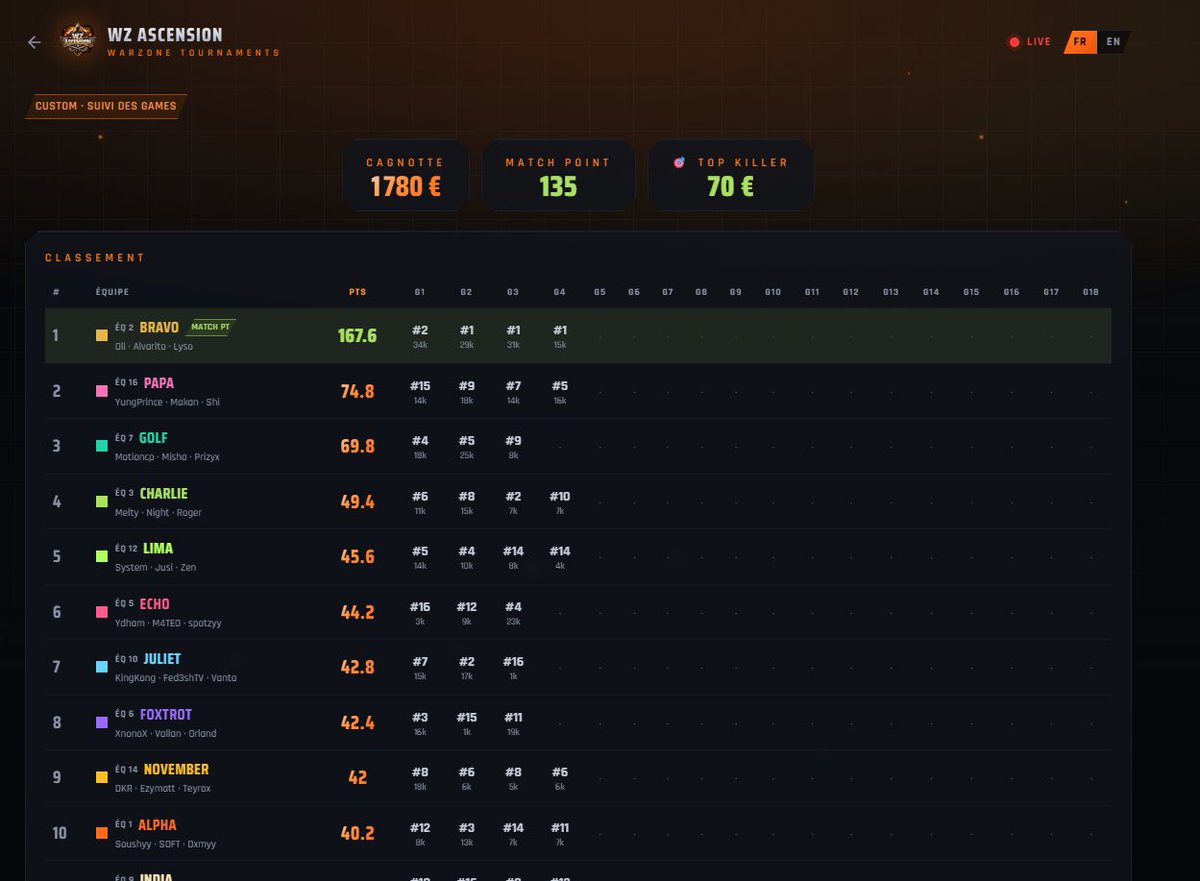Select team name ALPHA

tap(158, 825)
